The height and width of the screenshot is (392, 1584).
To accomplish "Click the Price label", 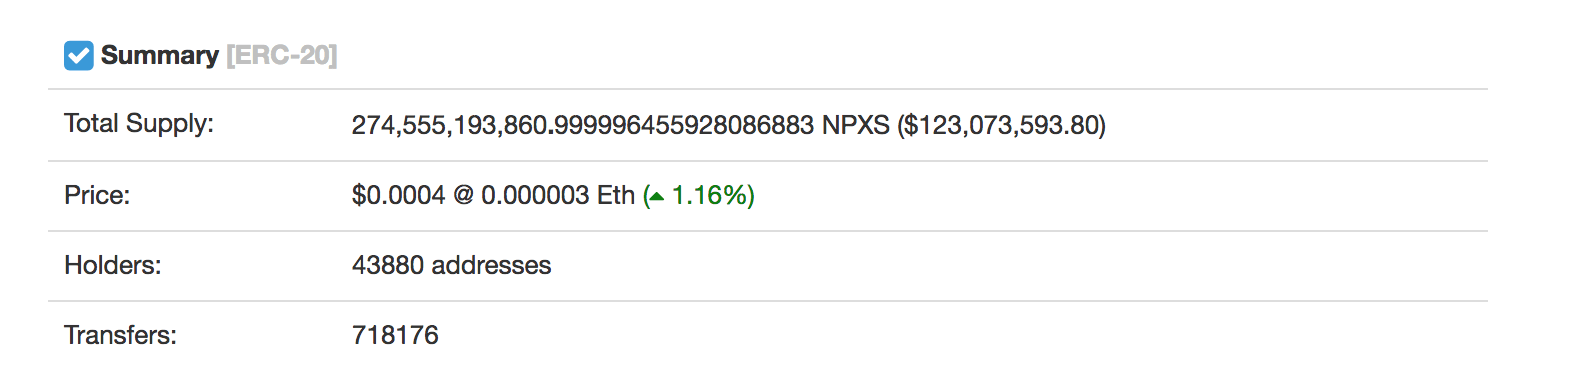I will [97, 195].
